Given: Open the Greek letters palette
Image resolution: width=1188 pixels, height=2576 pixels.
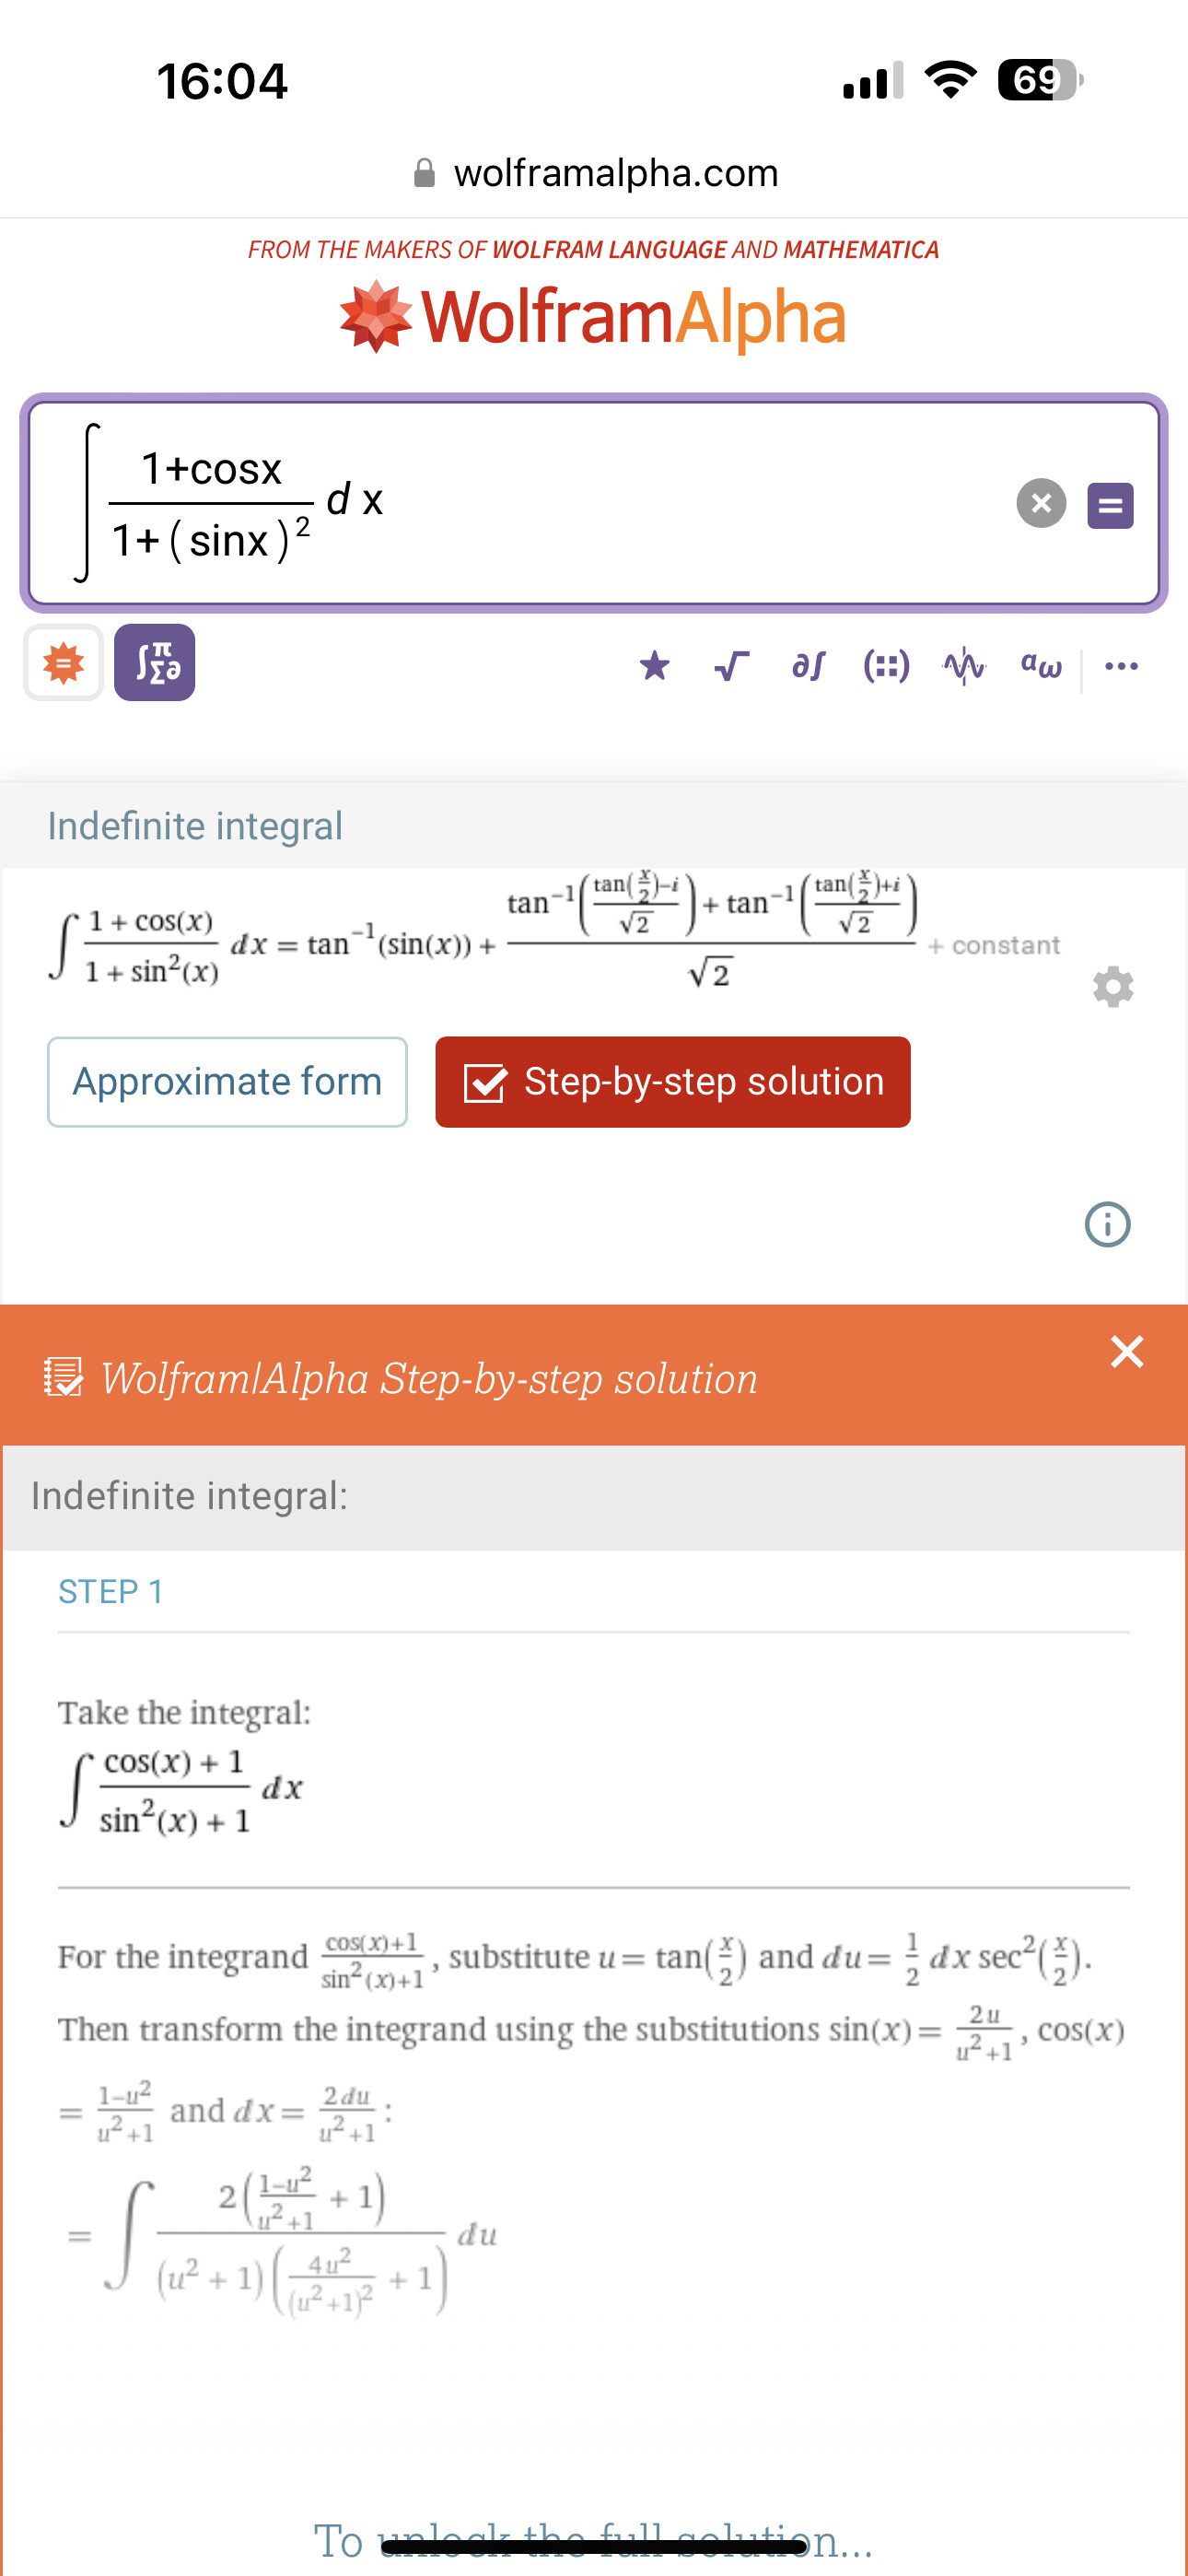Looking at the screenshot, I should pos(1041,666).
